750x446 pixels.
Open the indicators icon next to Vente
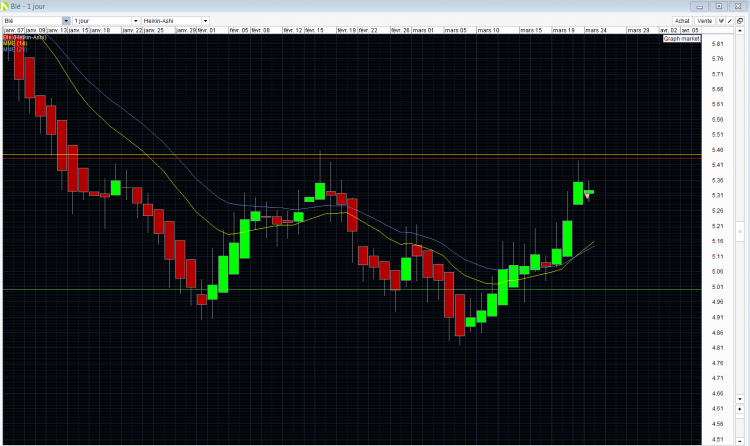click(x=721, y=21)
